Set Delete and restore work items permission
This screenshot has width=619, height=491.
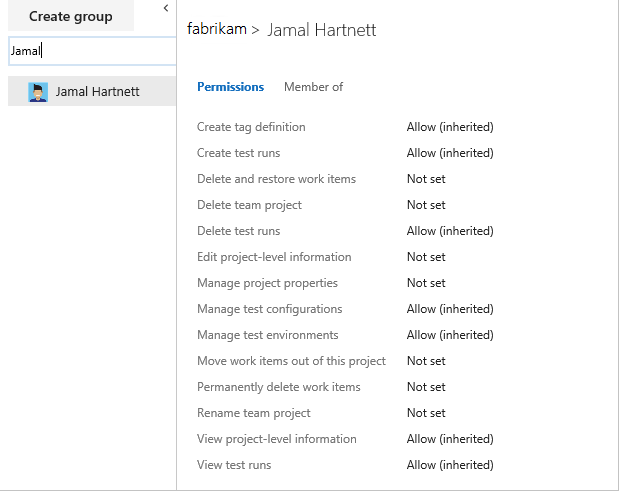click(426, 179)
